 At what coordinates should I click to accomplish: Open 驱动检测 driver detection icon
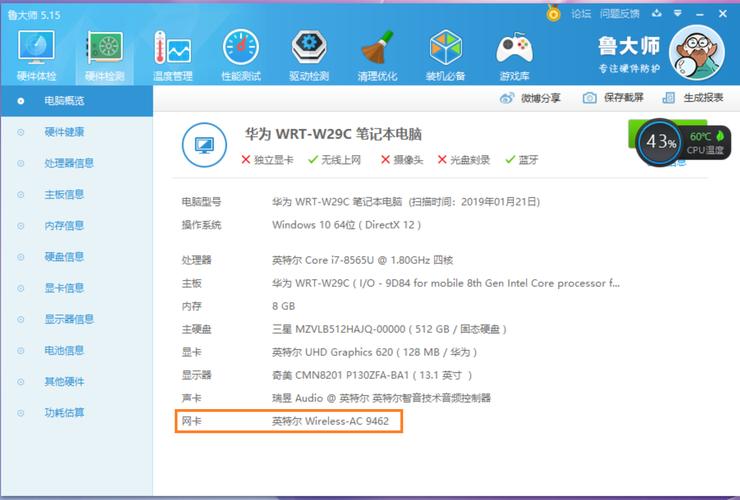[309, 55]
